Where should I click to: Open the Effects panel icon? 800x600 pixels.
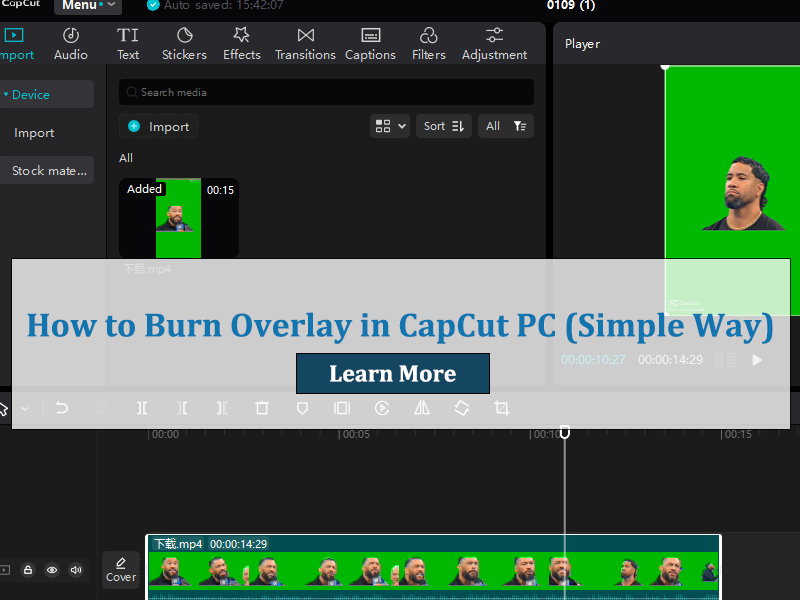(x=241, y=43)
